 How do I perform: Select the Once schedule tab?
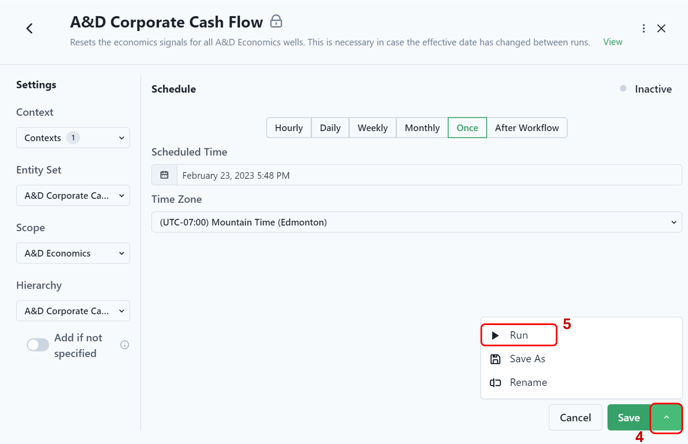tap(467, 128)
